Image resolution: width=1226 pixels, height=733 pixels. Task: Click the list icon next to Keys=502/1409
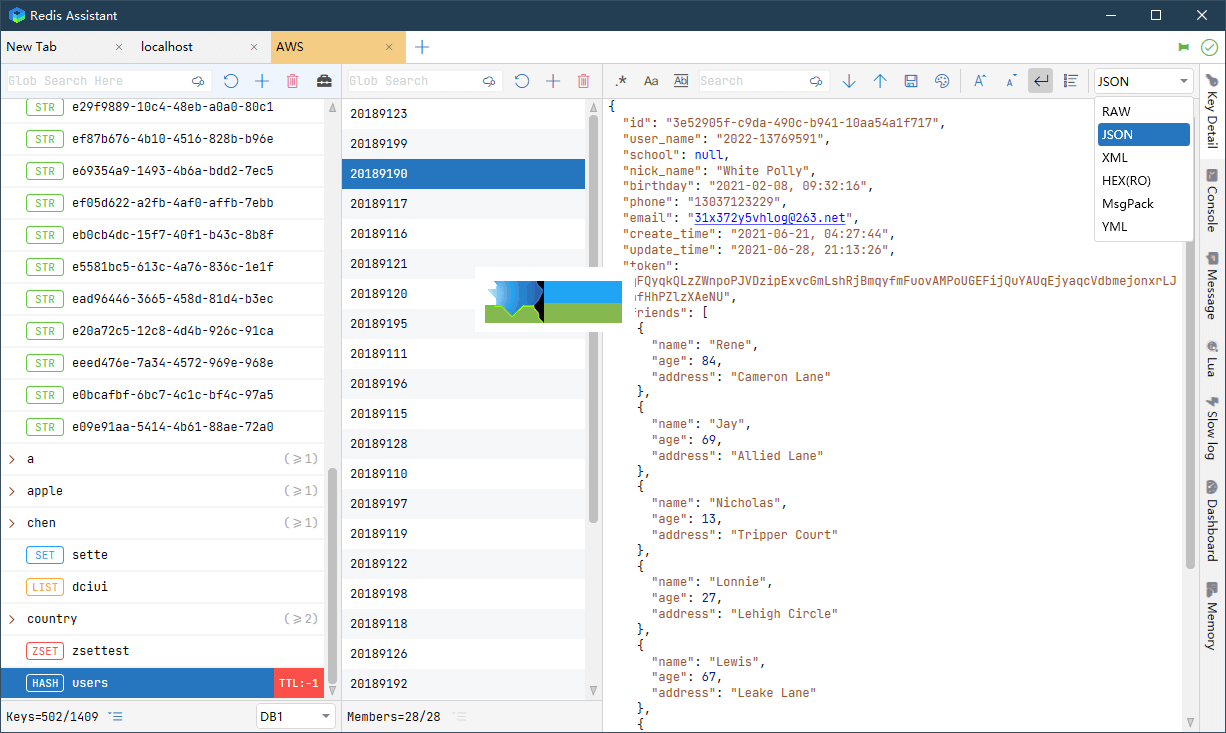click(x=116, y=716)
